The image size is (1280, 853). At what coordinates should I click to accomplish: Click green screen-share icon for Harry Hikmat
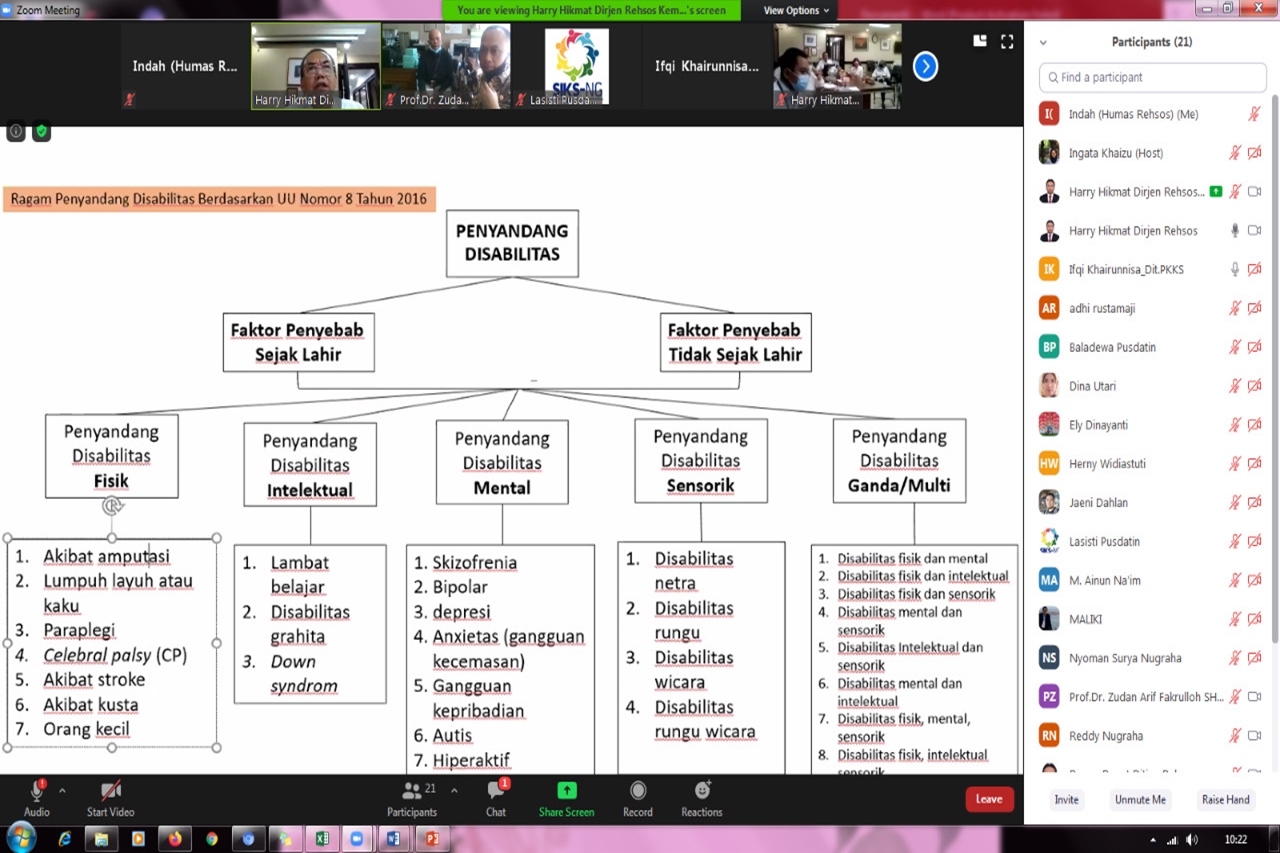pos(1216,191)
